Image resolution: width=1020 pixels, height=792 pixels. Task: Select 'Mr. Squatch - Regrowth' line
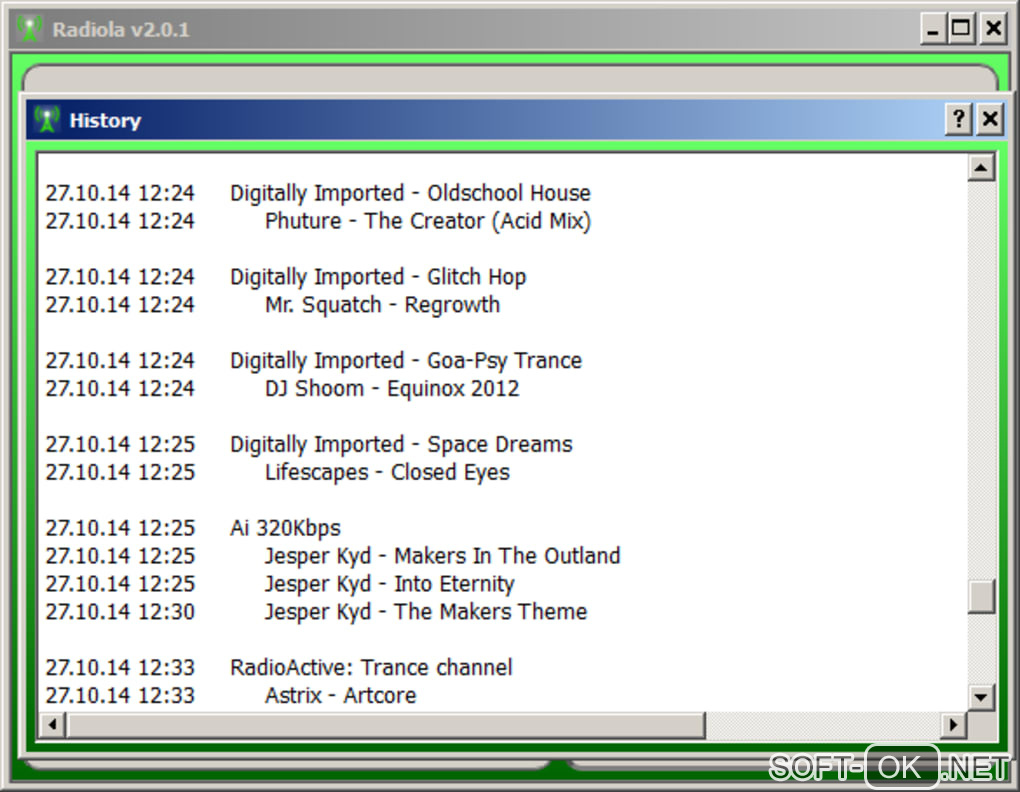(x=382, y=305)
